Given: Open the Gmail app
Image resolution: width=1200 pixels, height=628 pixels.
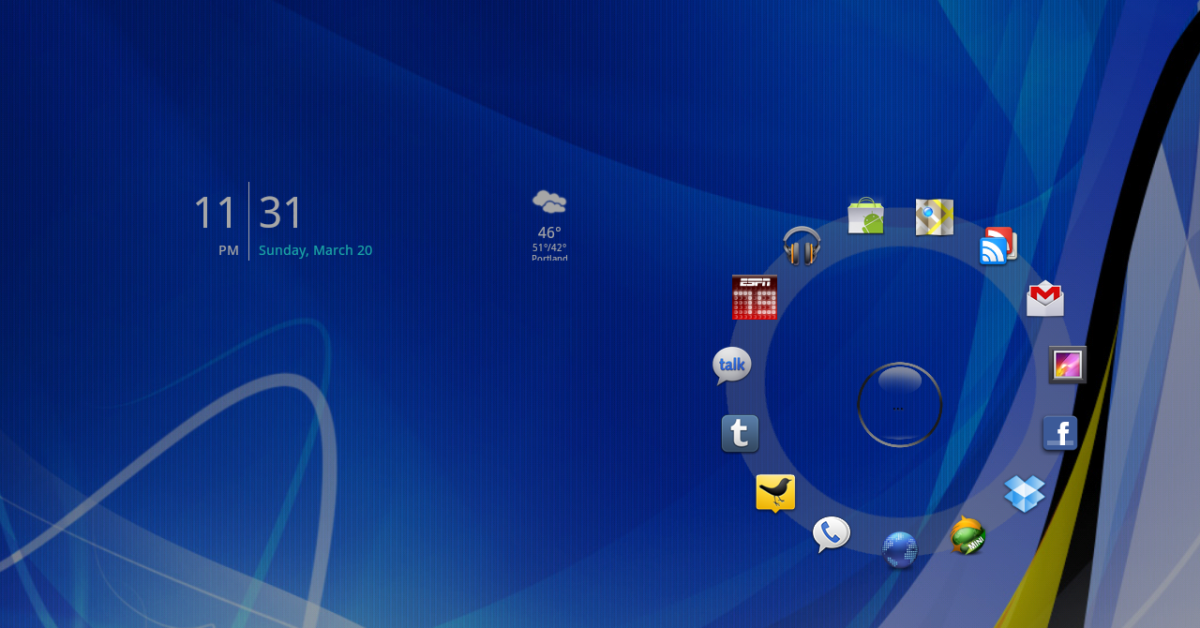Looking at the screenshot, I should point(1045,298).
